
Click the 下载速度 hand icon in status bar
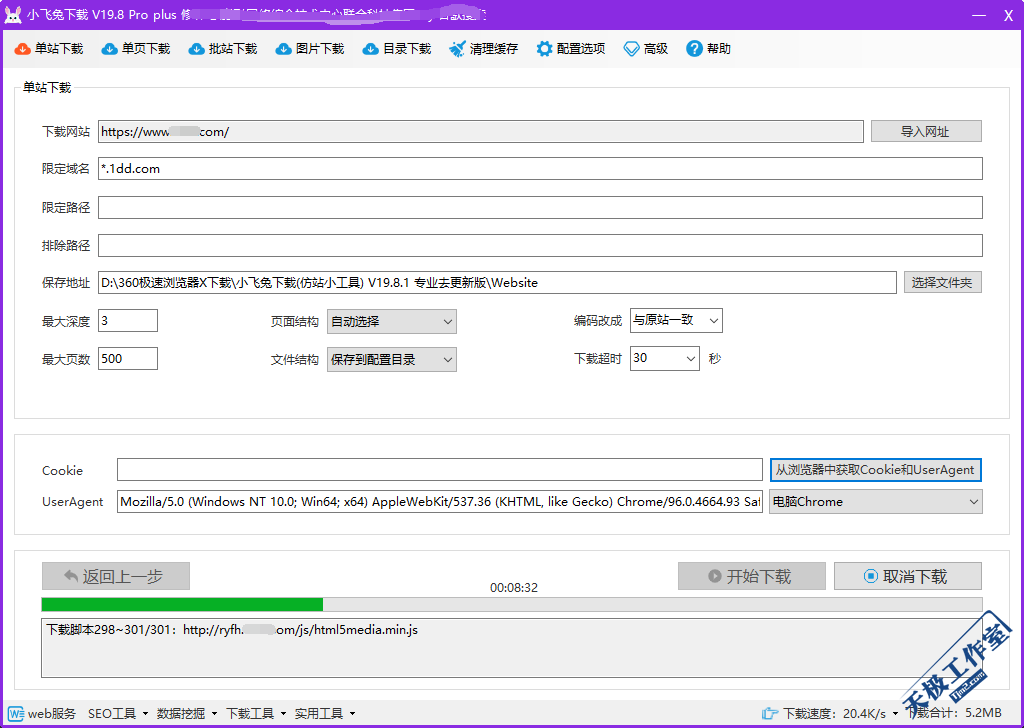point(770,714)
